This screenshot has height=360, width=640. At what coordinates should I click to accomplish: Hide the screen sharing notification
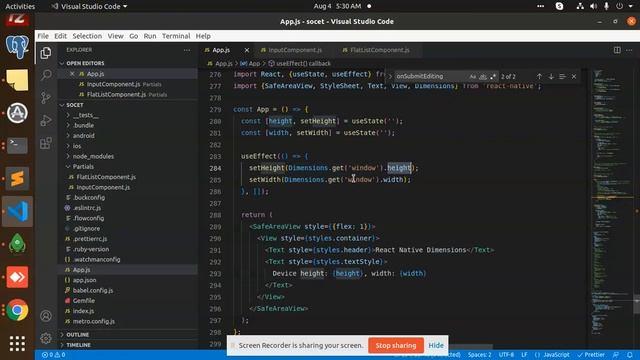(x=436, y=345)
